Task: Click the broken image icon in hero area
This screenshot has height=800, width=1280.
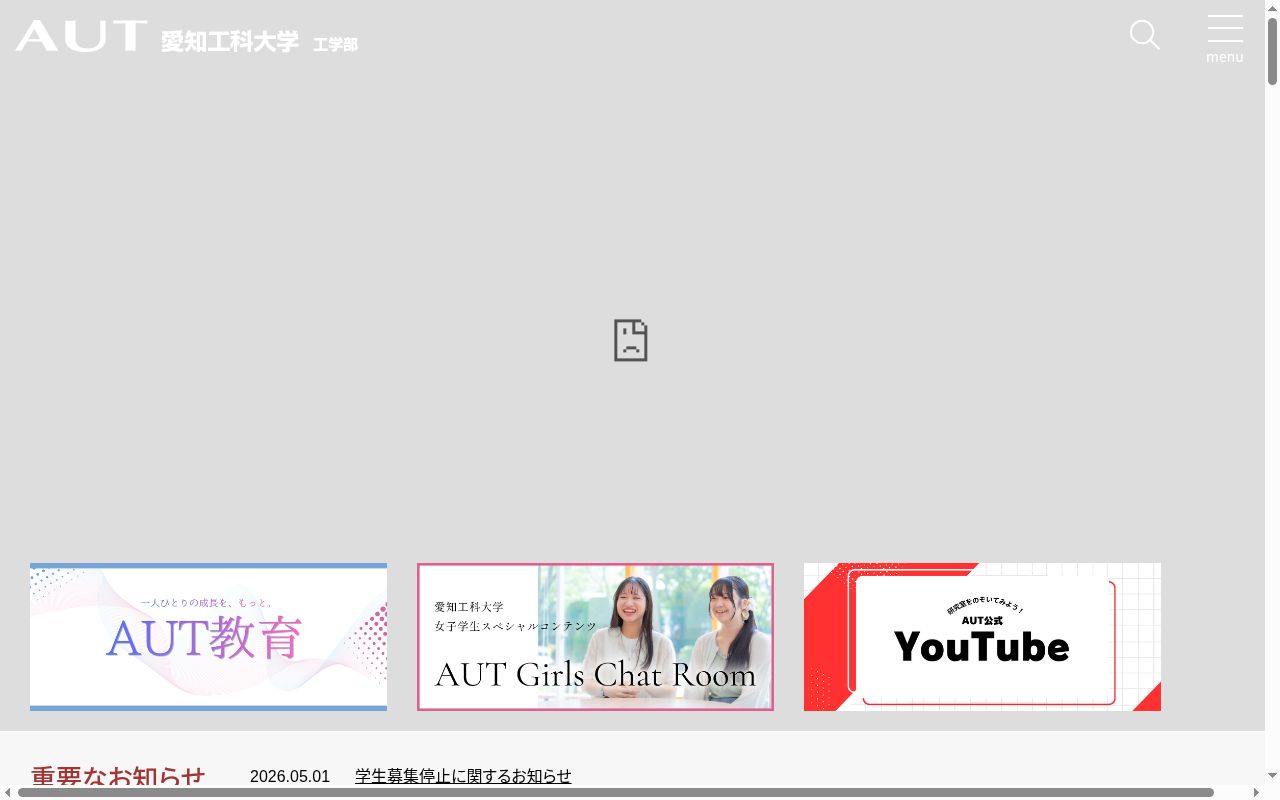Action: pyautogui.click(x=631, y=341)
